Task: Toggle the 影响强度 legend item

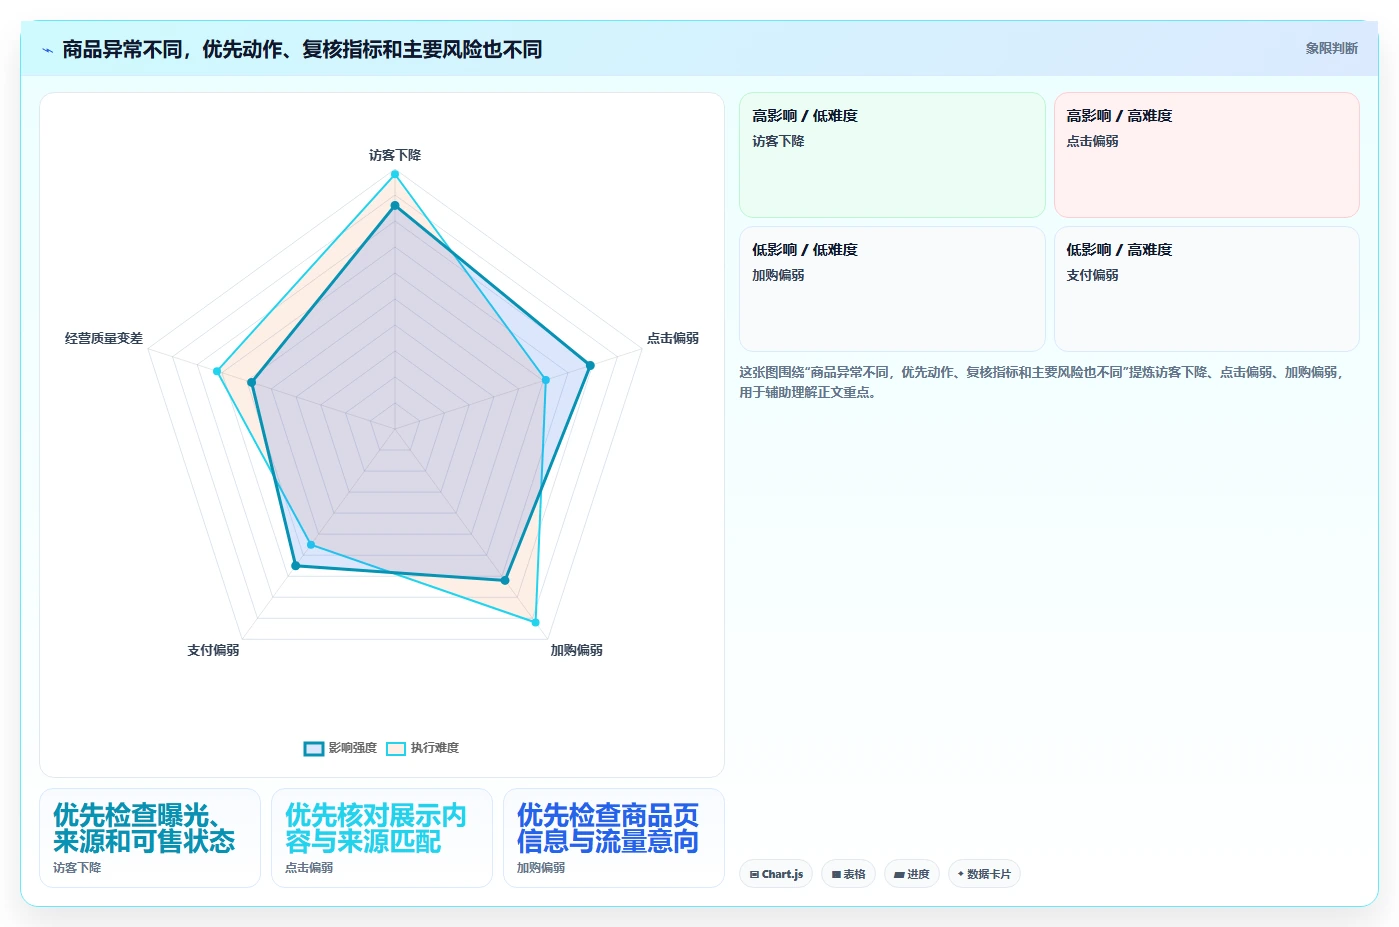Action: [x=341, y=748]
